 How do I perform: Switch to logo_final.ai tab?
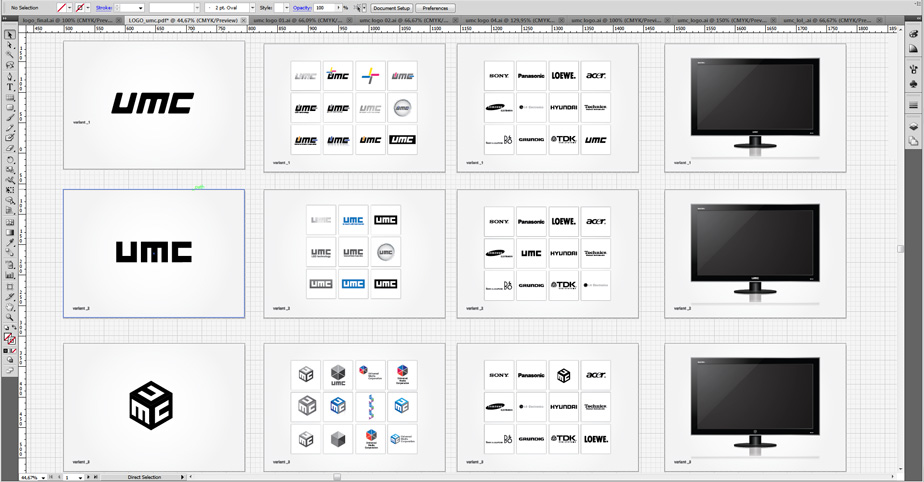click(x=67, y=20)
